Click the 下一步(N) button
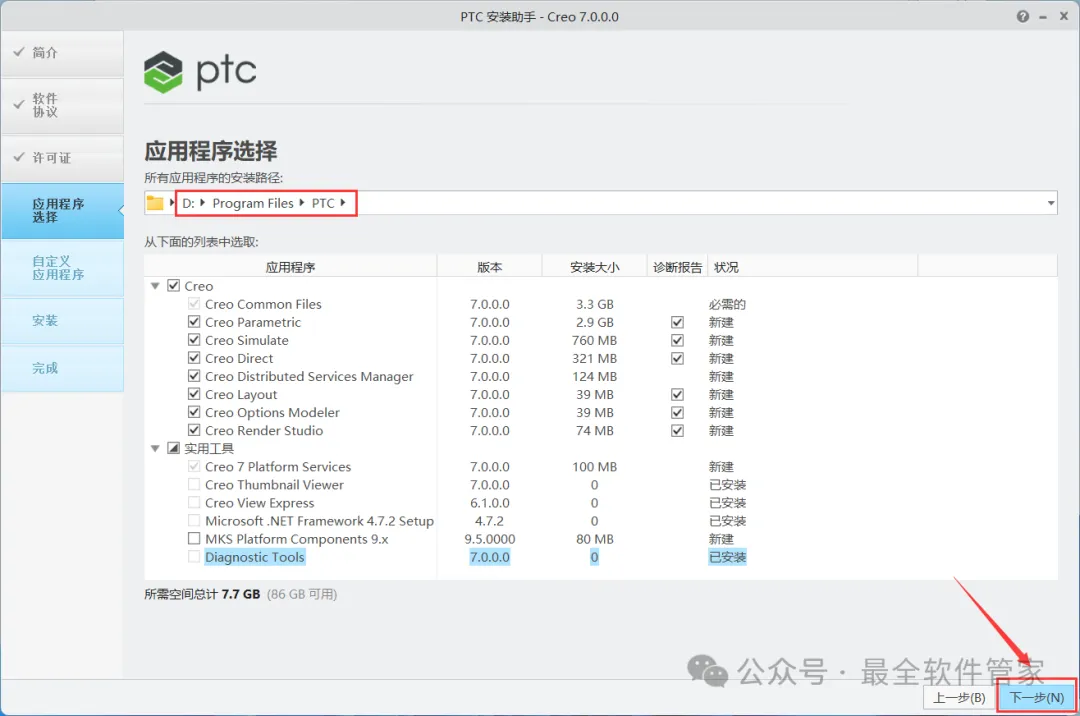This screenshot has width=1080, height=716. point(1036,697)
